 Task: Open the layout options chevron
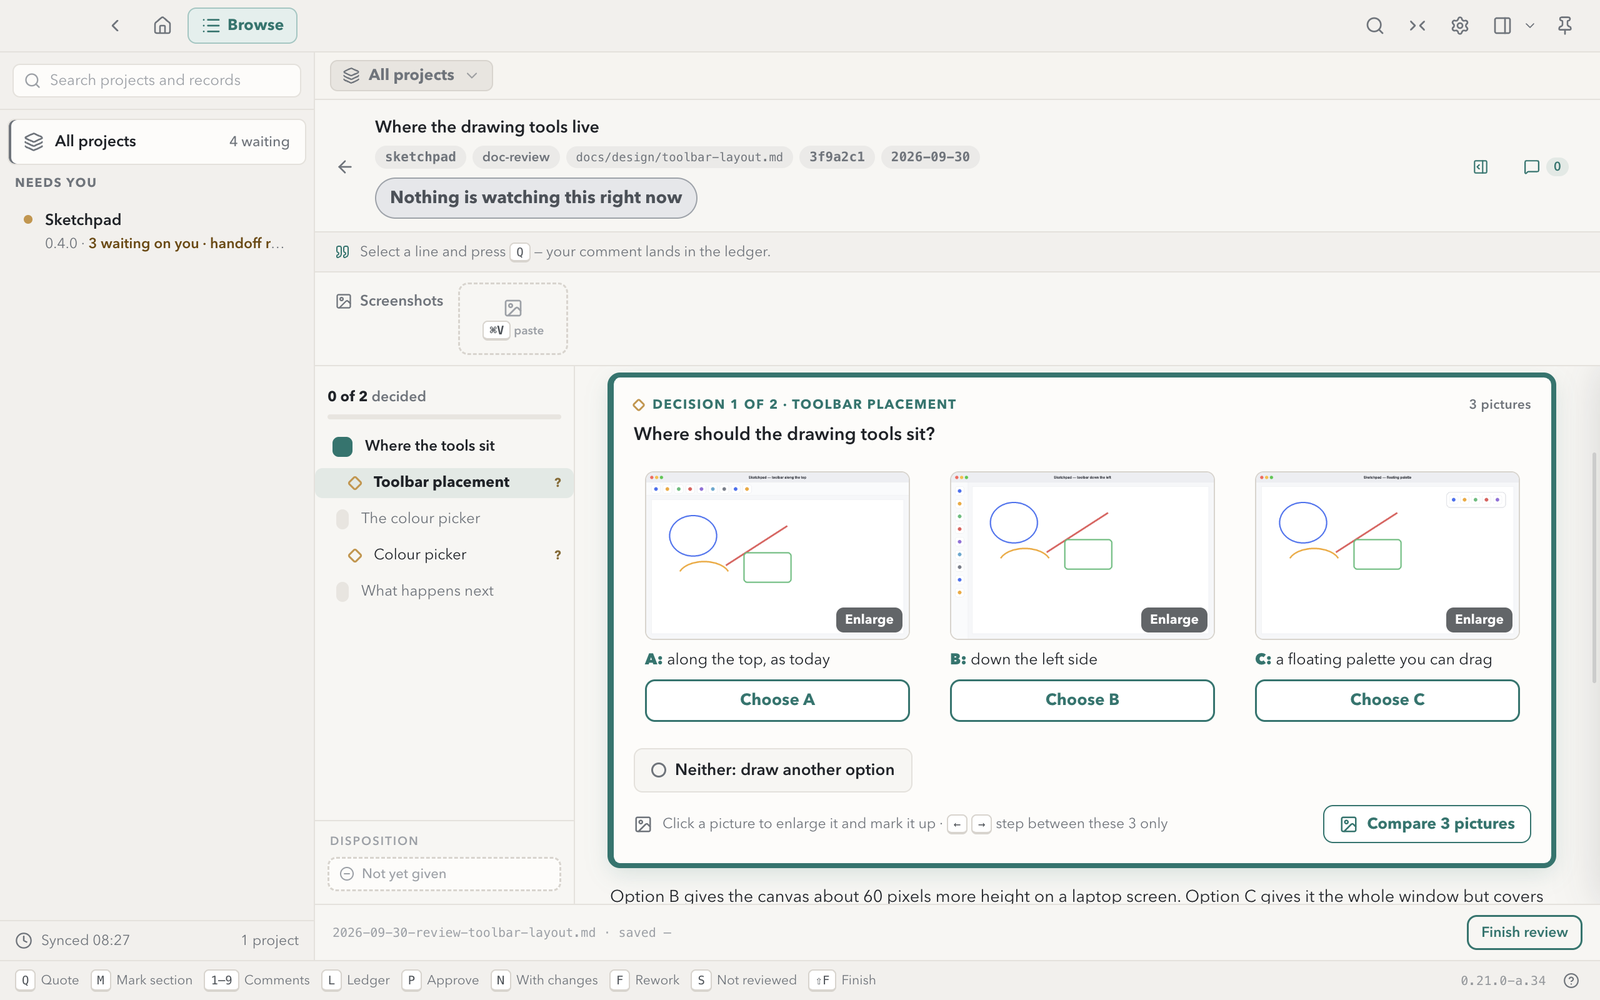point(1529,25)
